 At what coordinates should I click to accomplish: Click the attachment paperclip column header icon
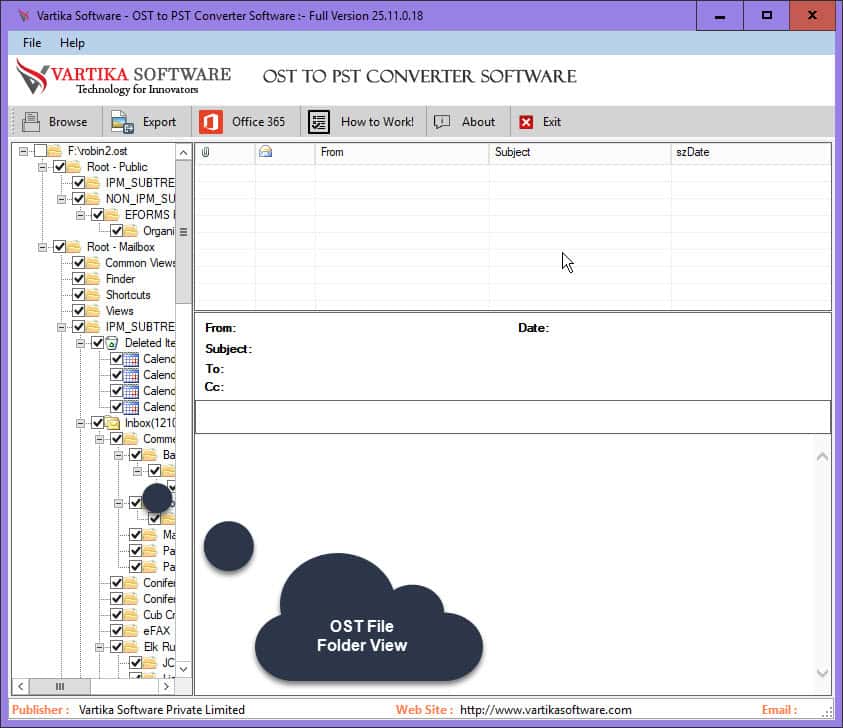pos(205,152)
